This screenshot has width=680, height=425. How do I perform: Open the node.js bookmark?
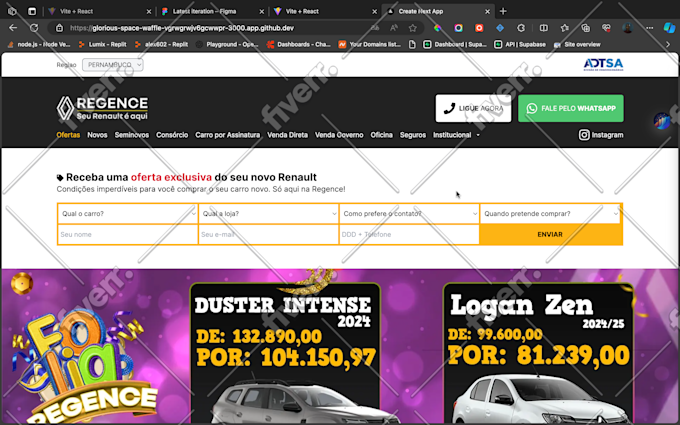point(39,44)
